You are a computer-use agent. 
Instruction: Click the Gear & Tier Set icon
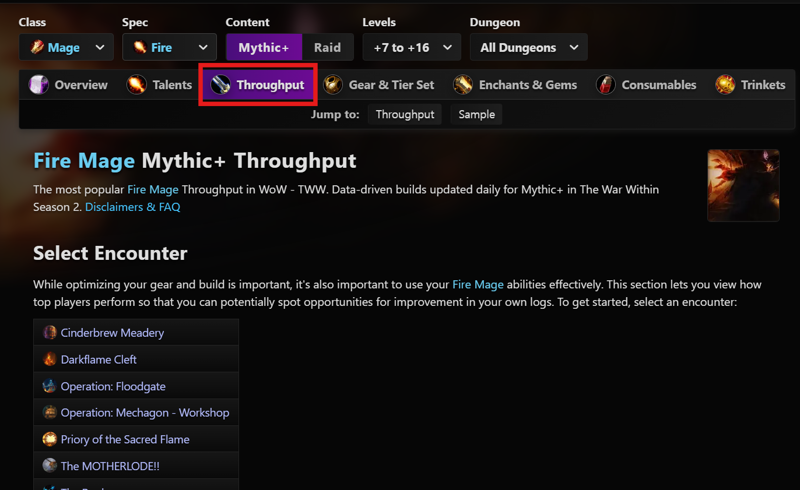[333, 85]
